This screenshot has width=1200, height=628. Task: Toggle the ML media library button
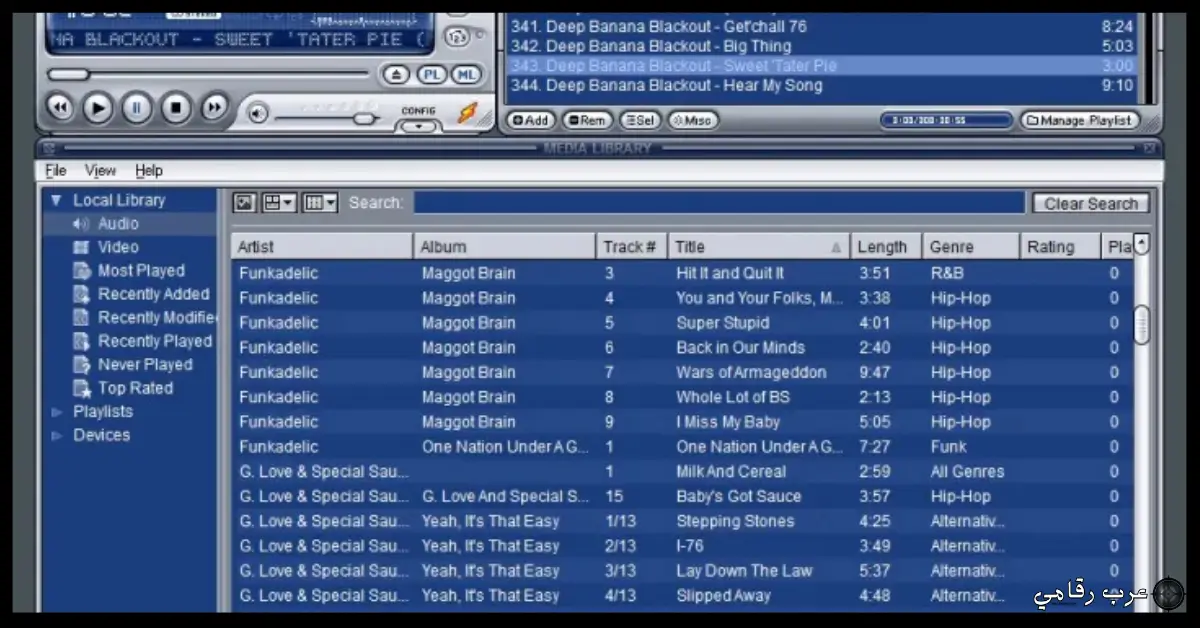[x=465, y=74]
